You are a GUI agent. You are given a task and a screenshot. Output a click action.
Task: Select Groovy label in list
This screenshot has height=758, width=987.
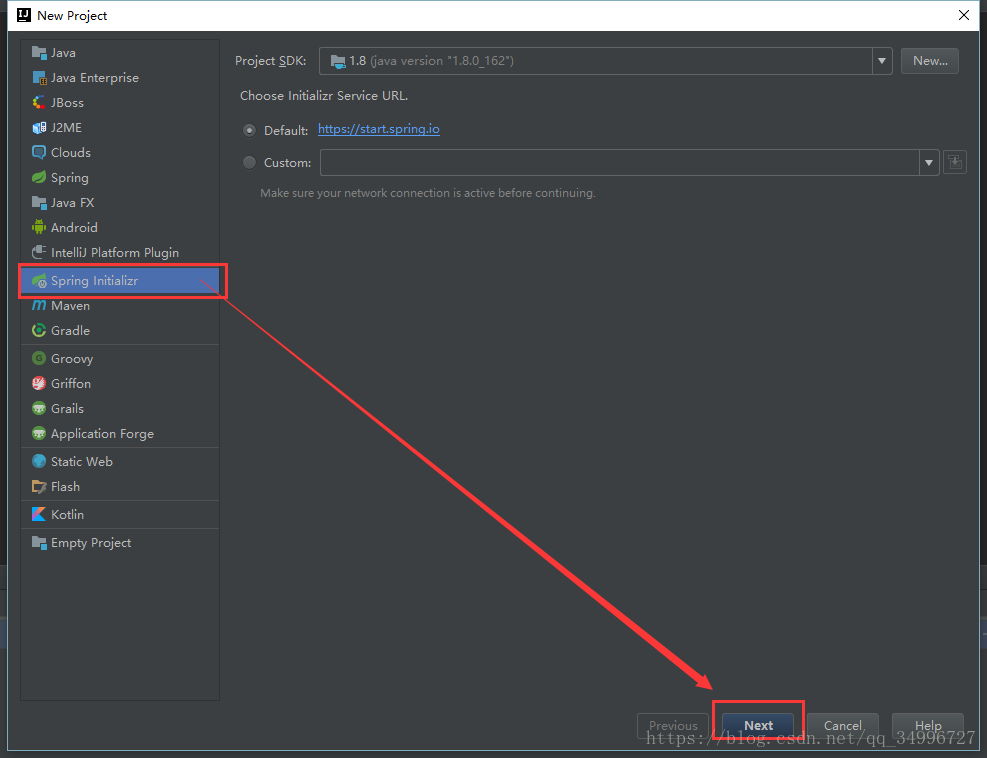click(x=72, y=358)
